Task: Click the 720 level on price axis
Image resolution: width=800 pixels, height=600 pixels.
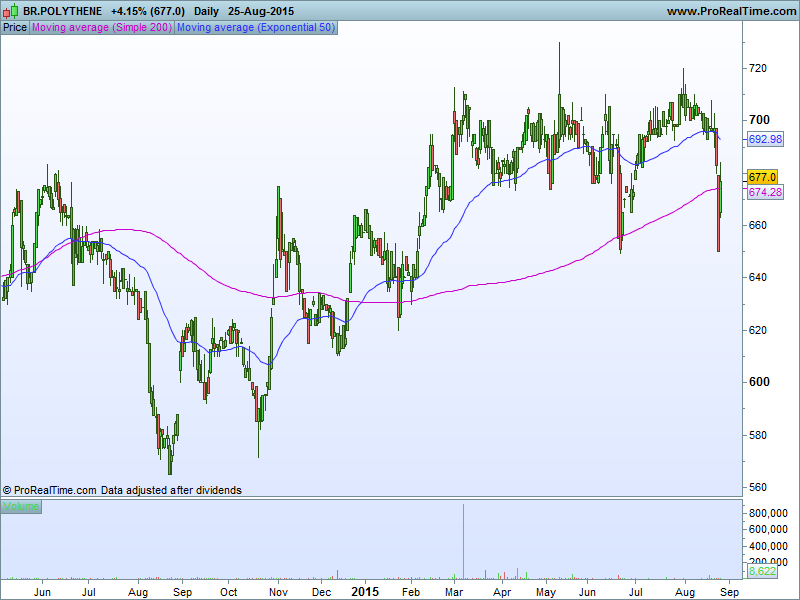Action: pos(758,68)
